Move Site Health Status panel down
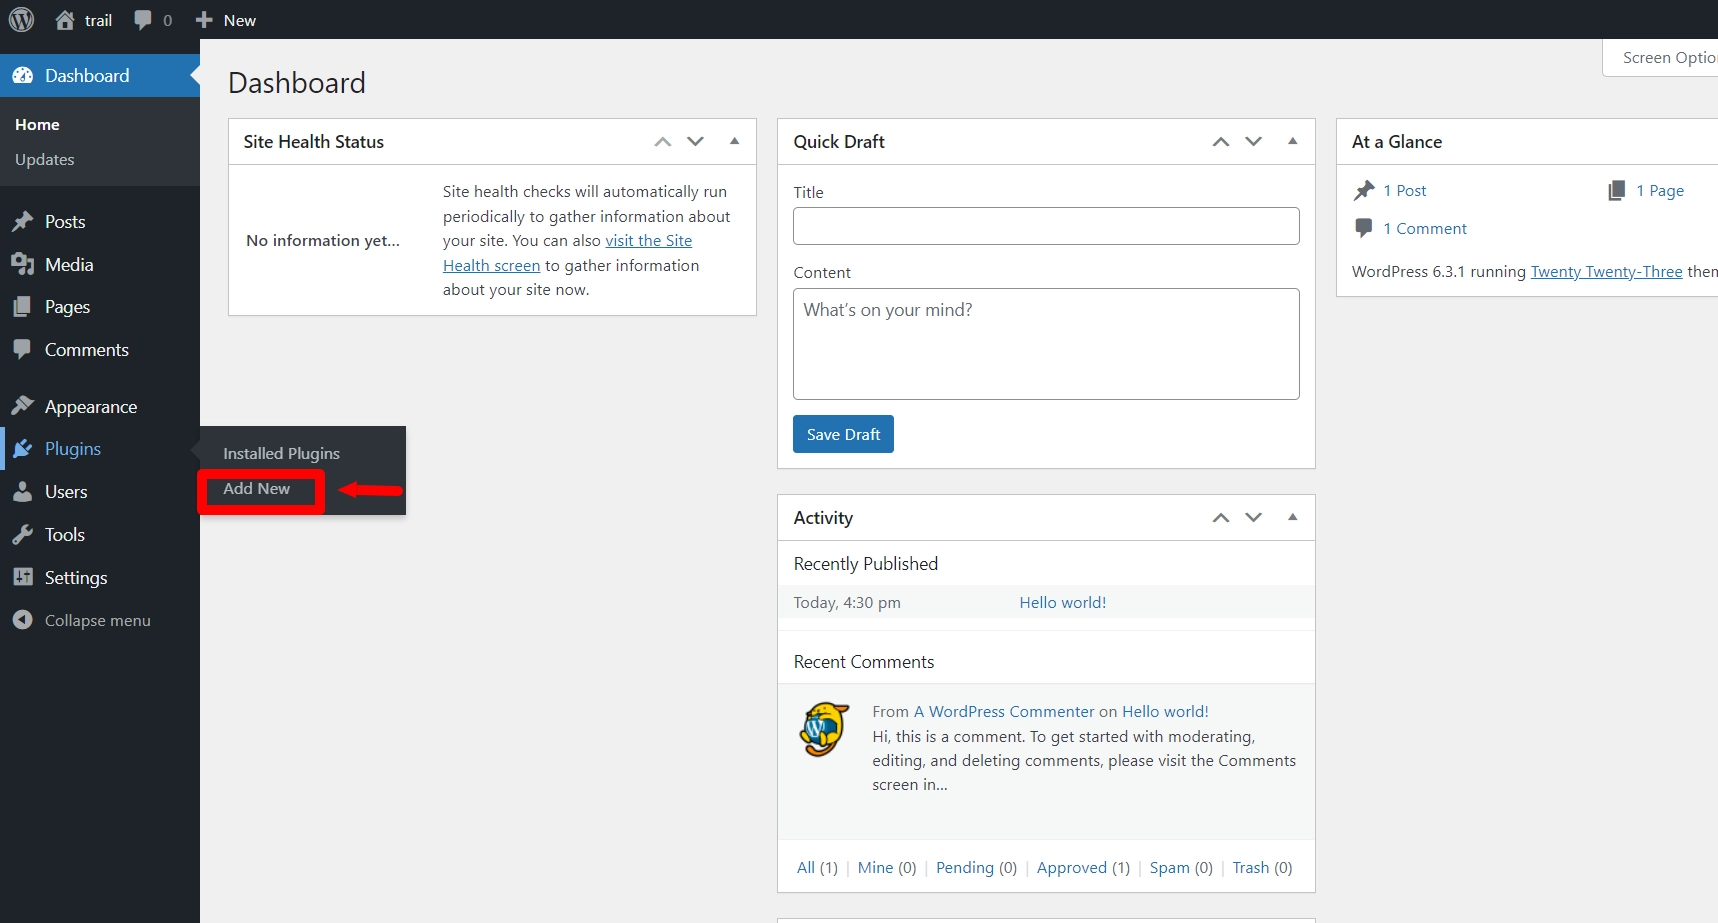Image resolution: width=1718 pixels, height=923 pixels. tap(696, 141)
